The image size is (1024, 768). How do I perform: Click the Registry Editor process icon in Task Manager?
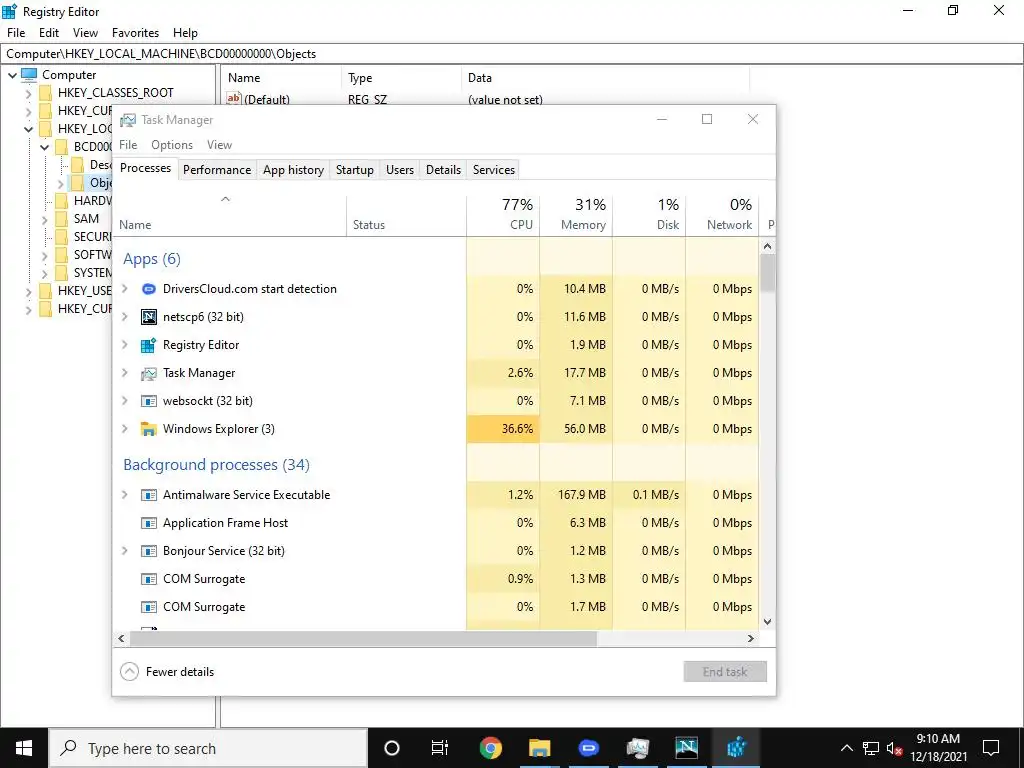pos(149,345)
